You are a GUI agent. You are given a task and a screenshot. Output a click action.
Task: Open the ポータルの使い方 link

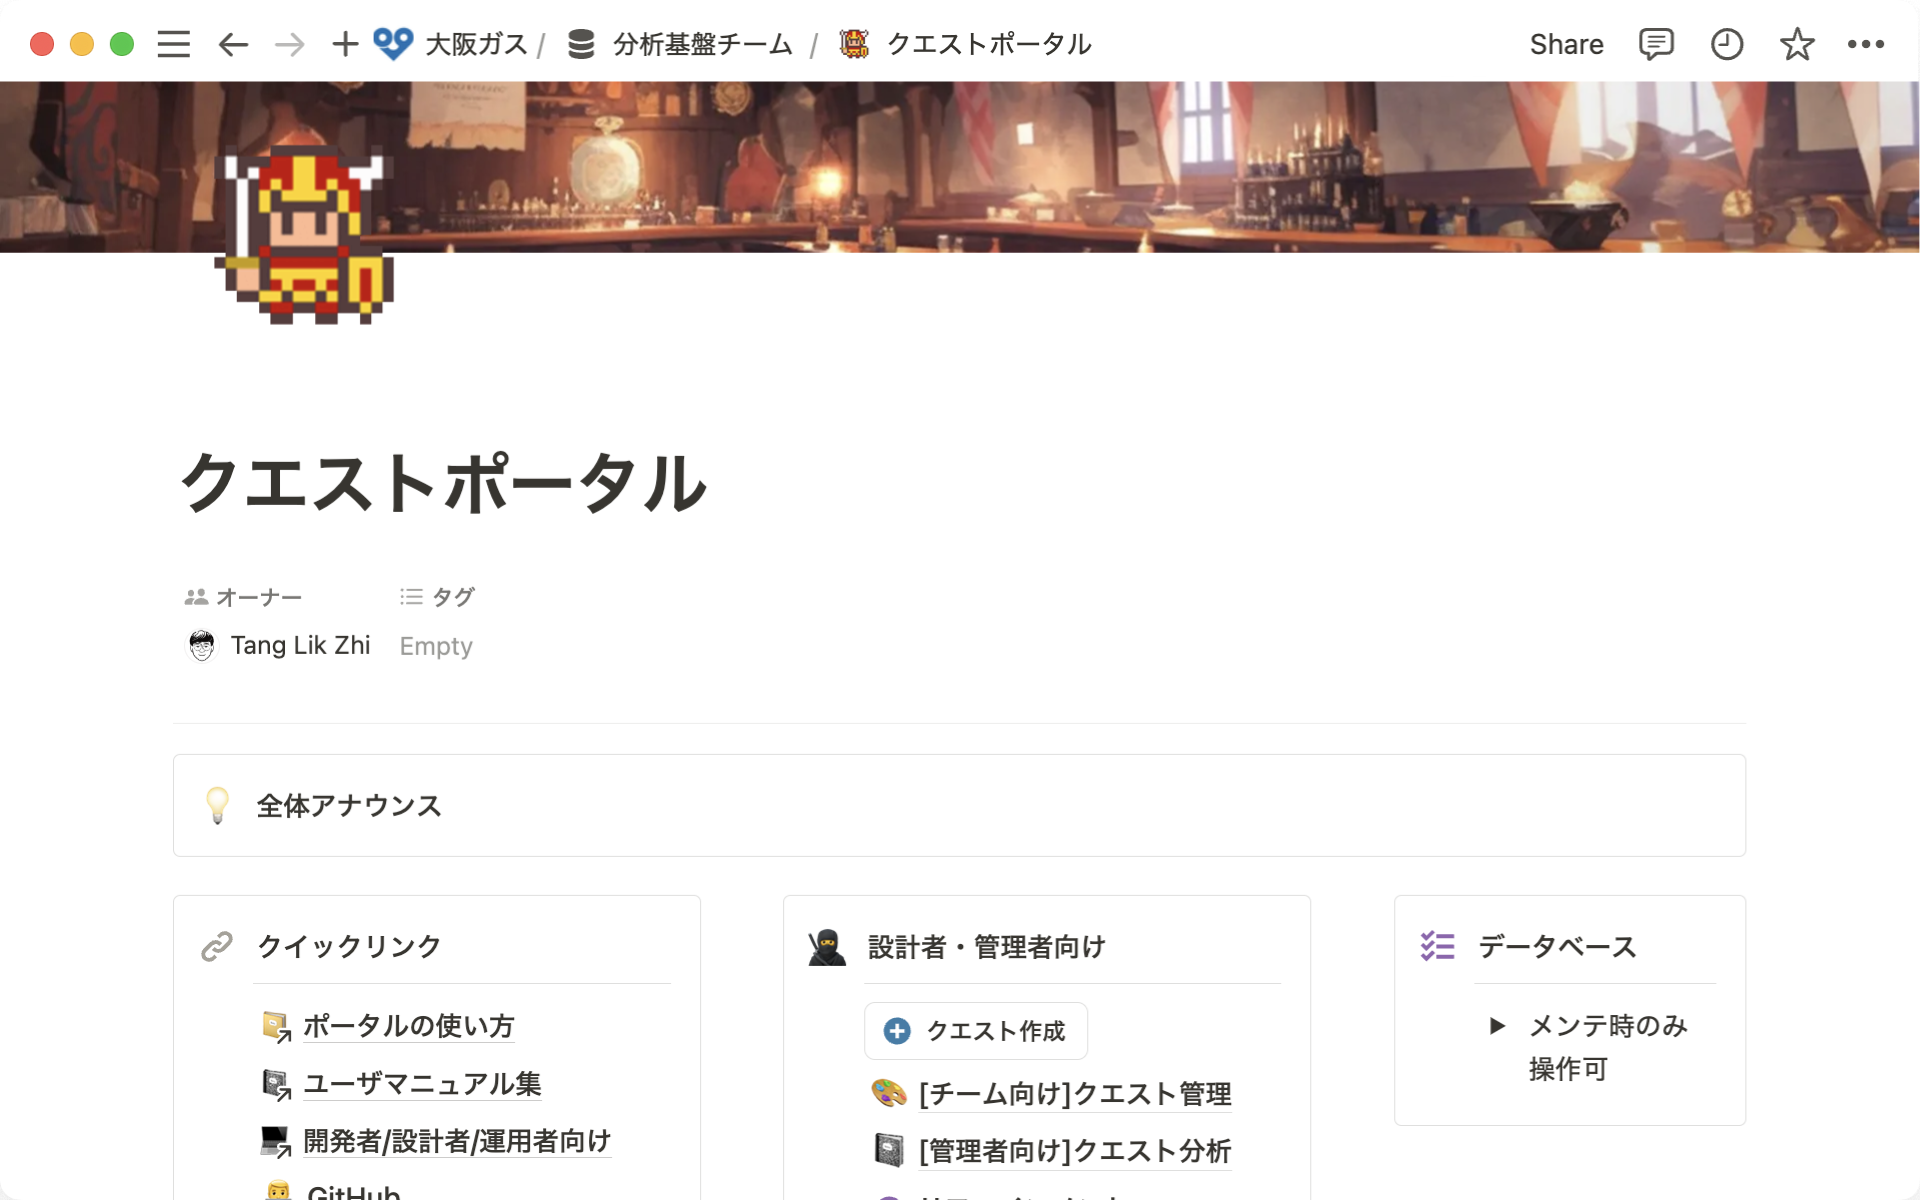tap(408, 1026)
